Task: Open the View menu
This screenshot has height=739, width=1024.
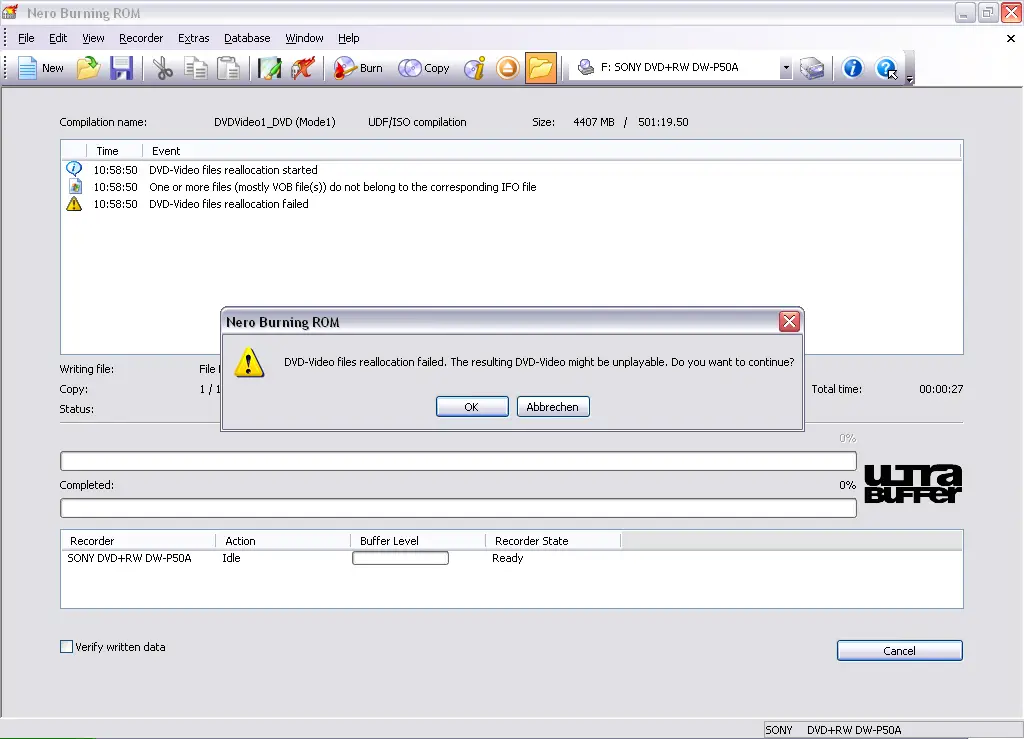Action: pyautogui.click(x=93, y=38)
